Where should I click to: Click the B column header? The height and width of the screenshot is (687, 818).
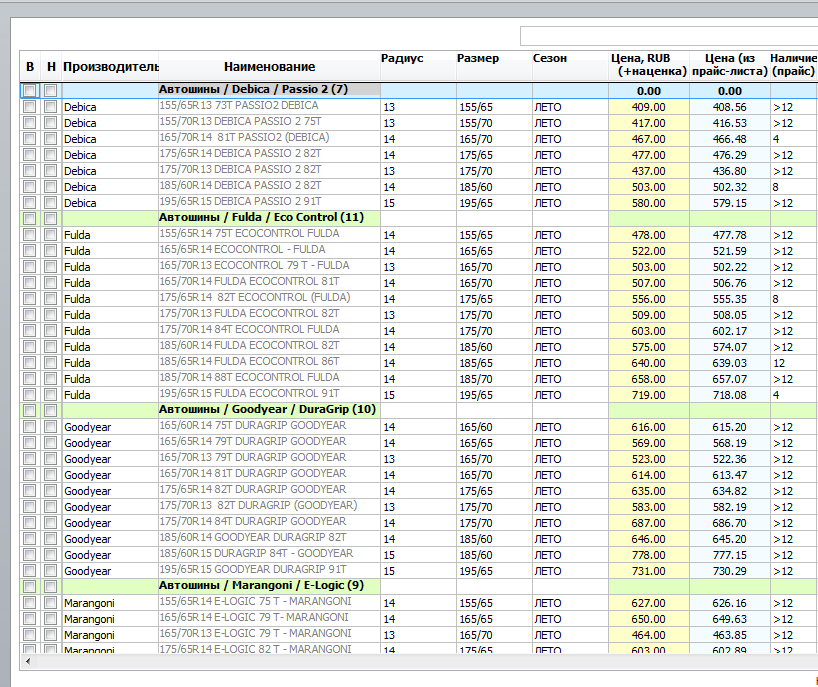(30, 67)
